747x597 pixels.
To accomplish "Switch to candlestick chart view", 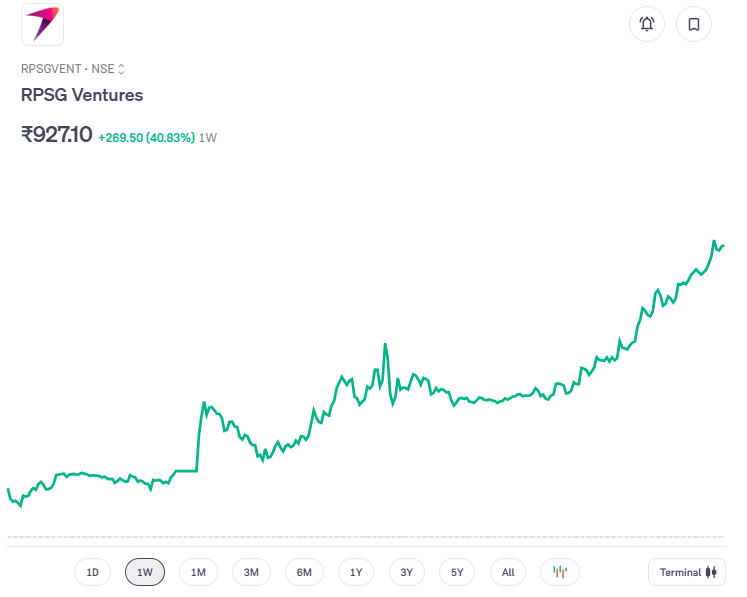I will click(560, 572).
